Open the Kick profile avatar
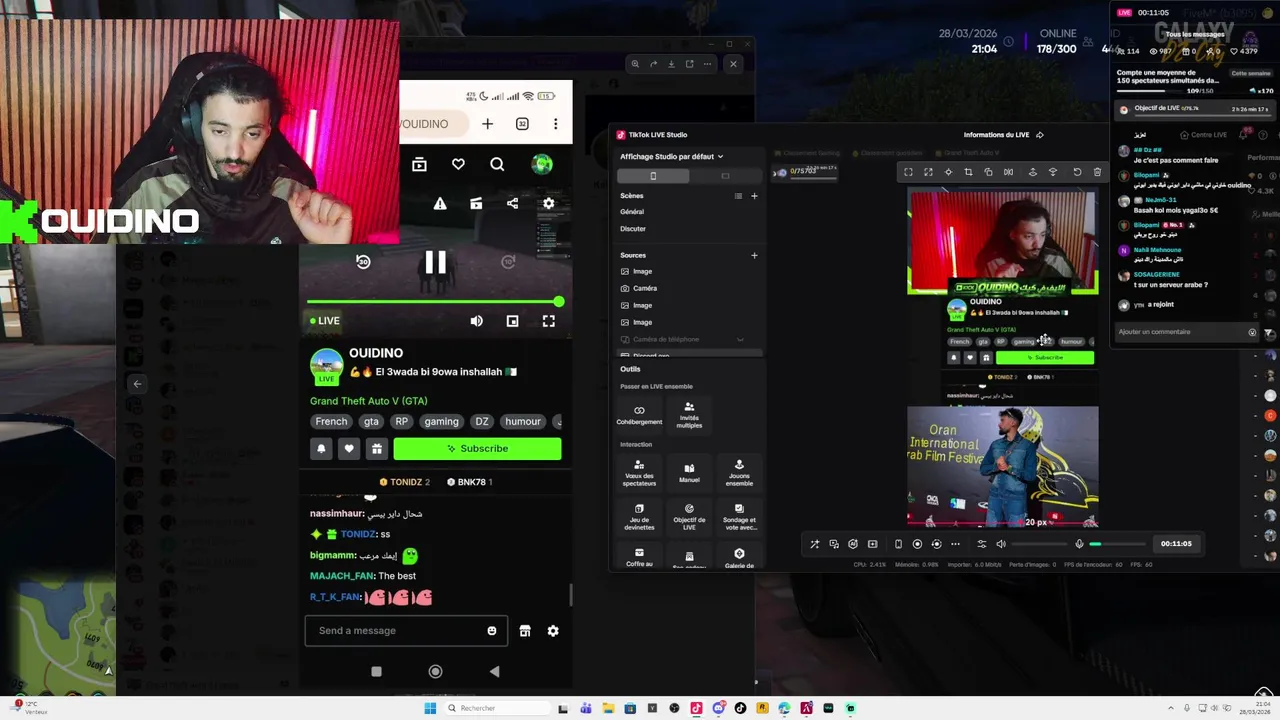Image resolution: width=1280 pixels, height=720 pixels. click(x=542, y=164)
